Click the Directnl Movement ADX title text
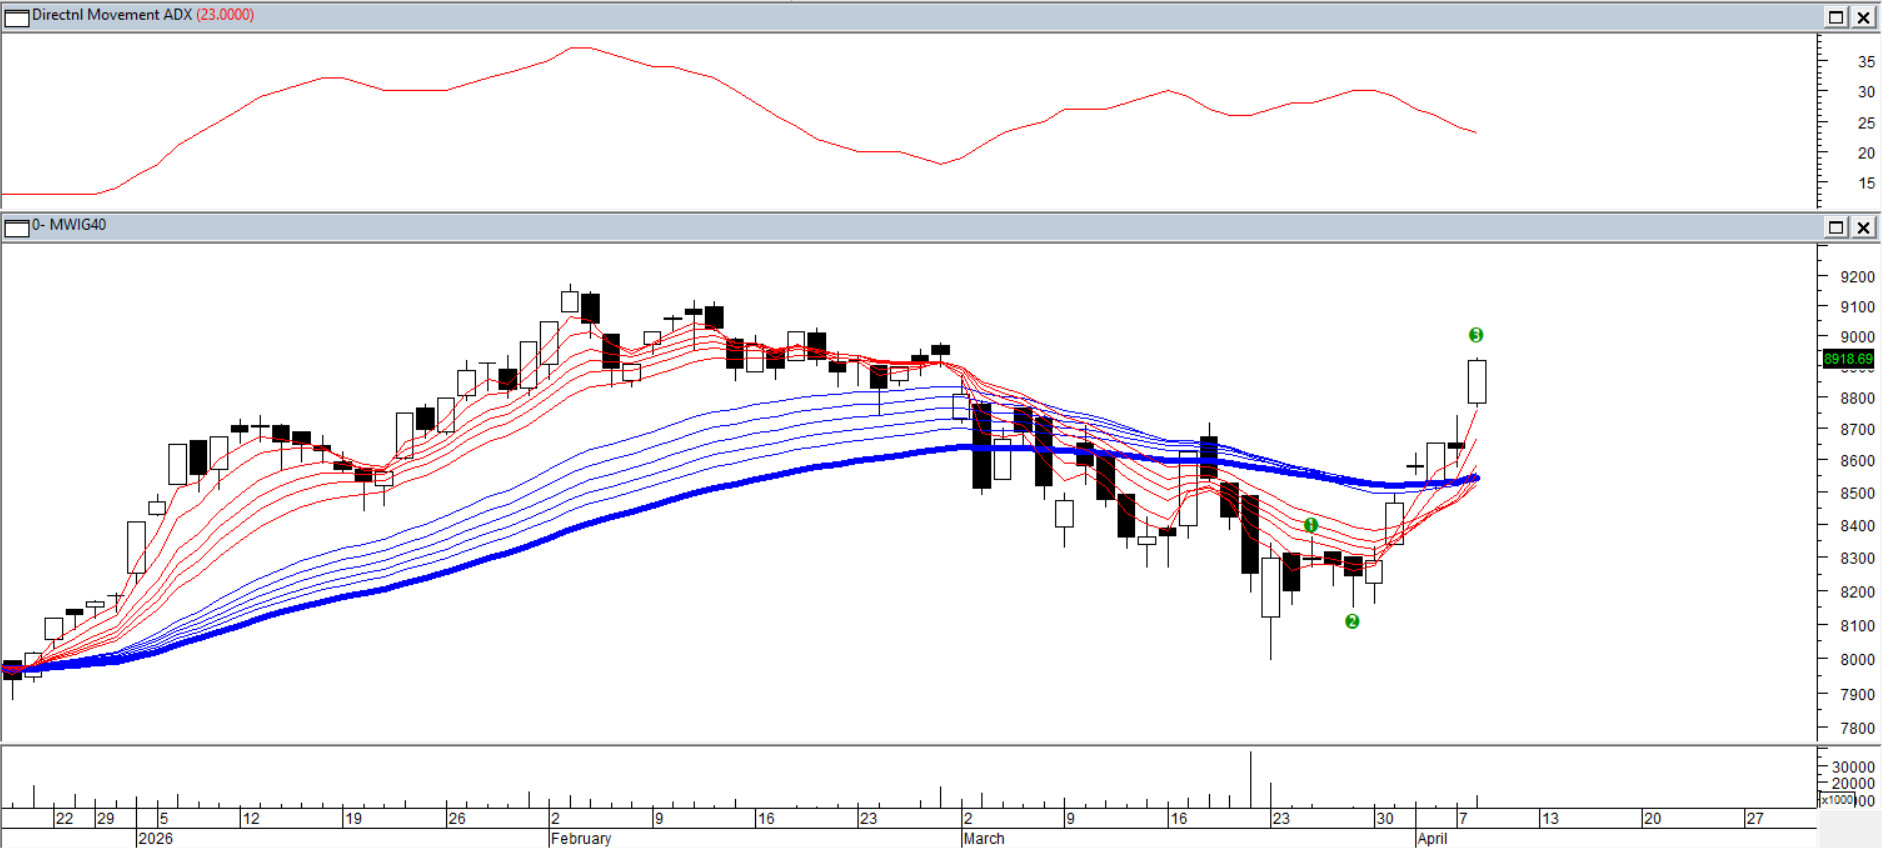 click(x=112, y=15)
